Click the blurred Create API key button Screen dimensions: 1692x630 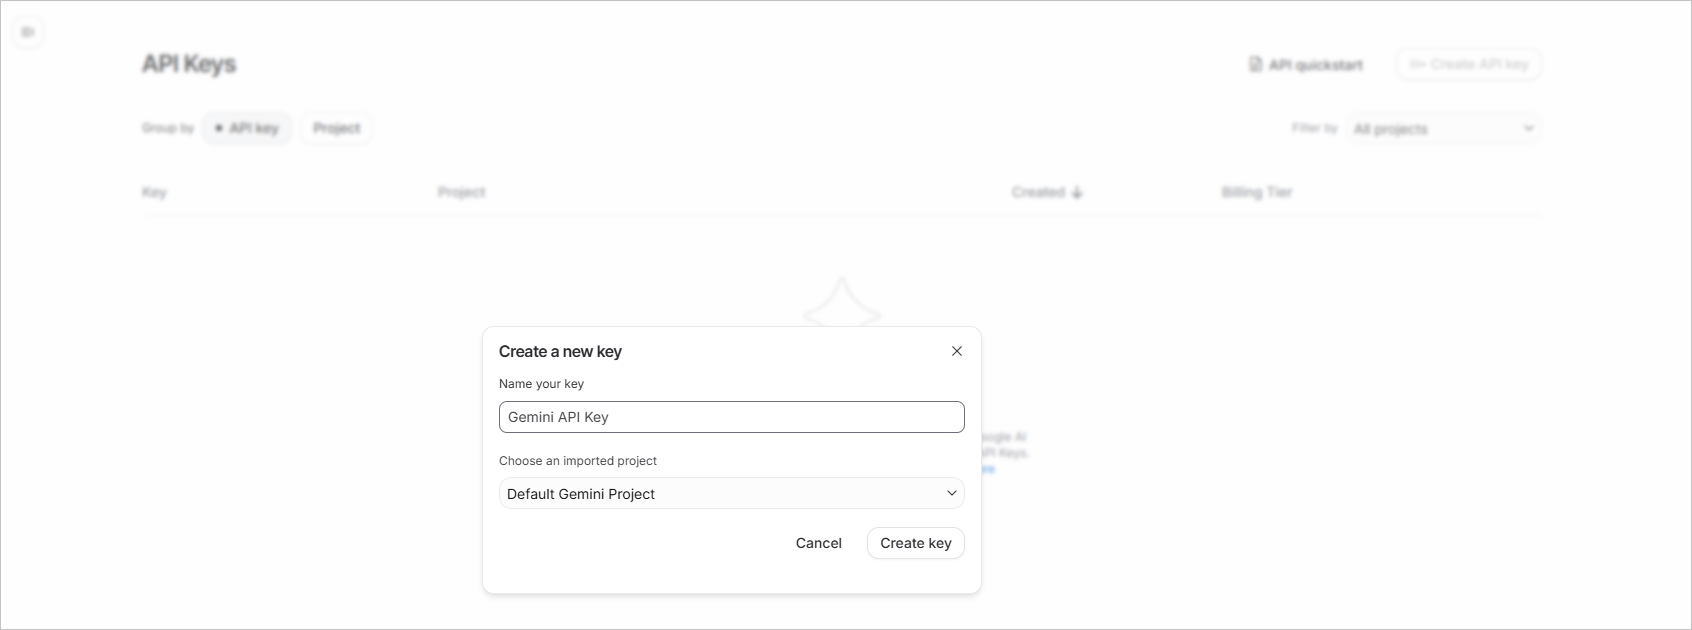pos(1469,64)
